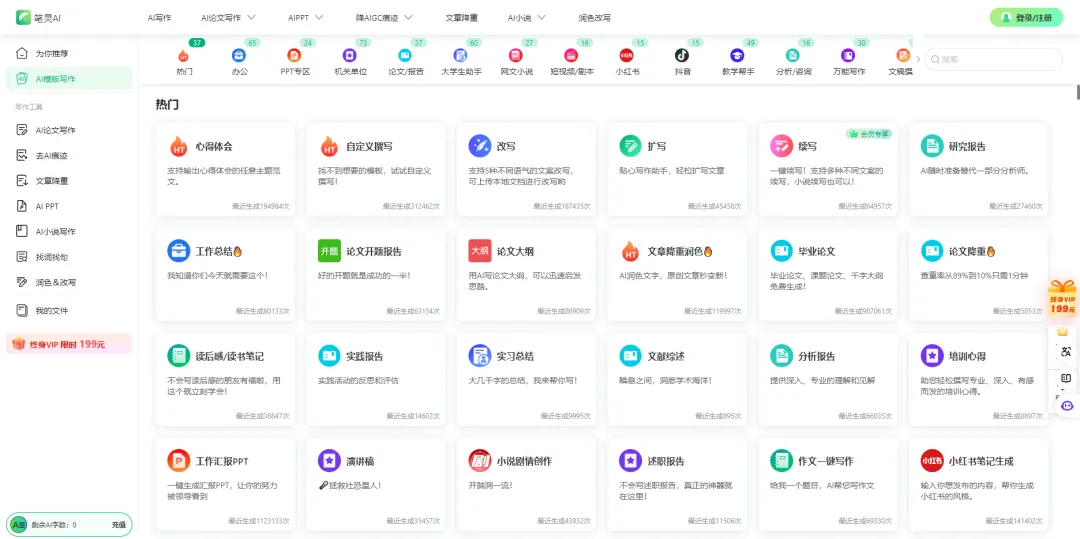
Task: Open the 工作汇报PPT template card
Action: (225, 484)
